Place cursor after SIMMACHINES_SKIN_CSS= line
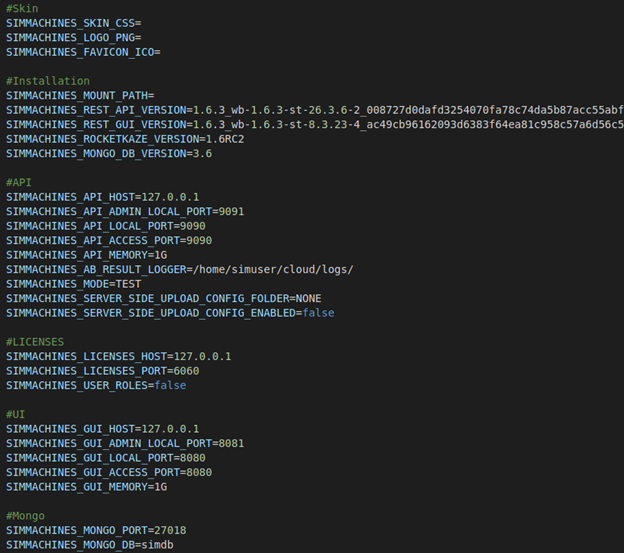This screenshot has height=553, width=624. [x=143, y=22]
